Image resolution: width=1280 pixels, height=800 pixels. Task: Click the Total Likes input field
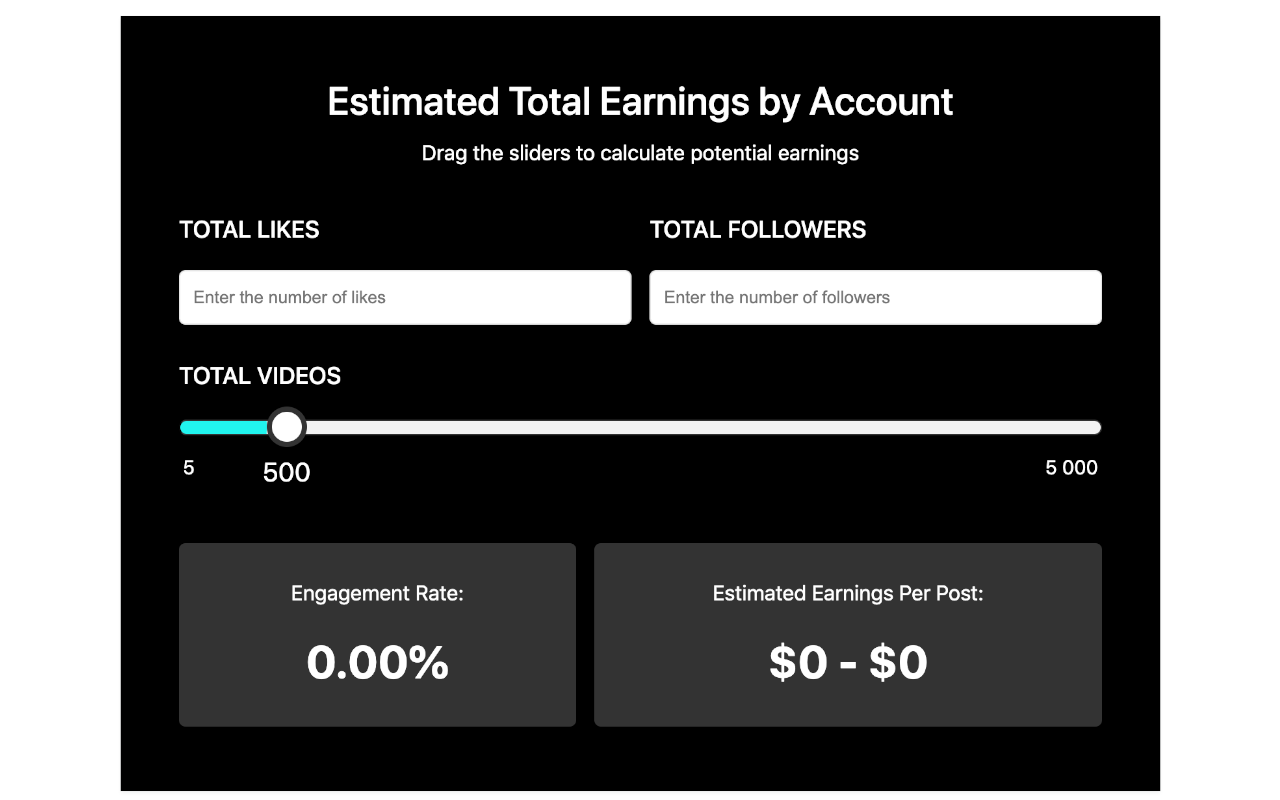click(404, 296)
